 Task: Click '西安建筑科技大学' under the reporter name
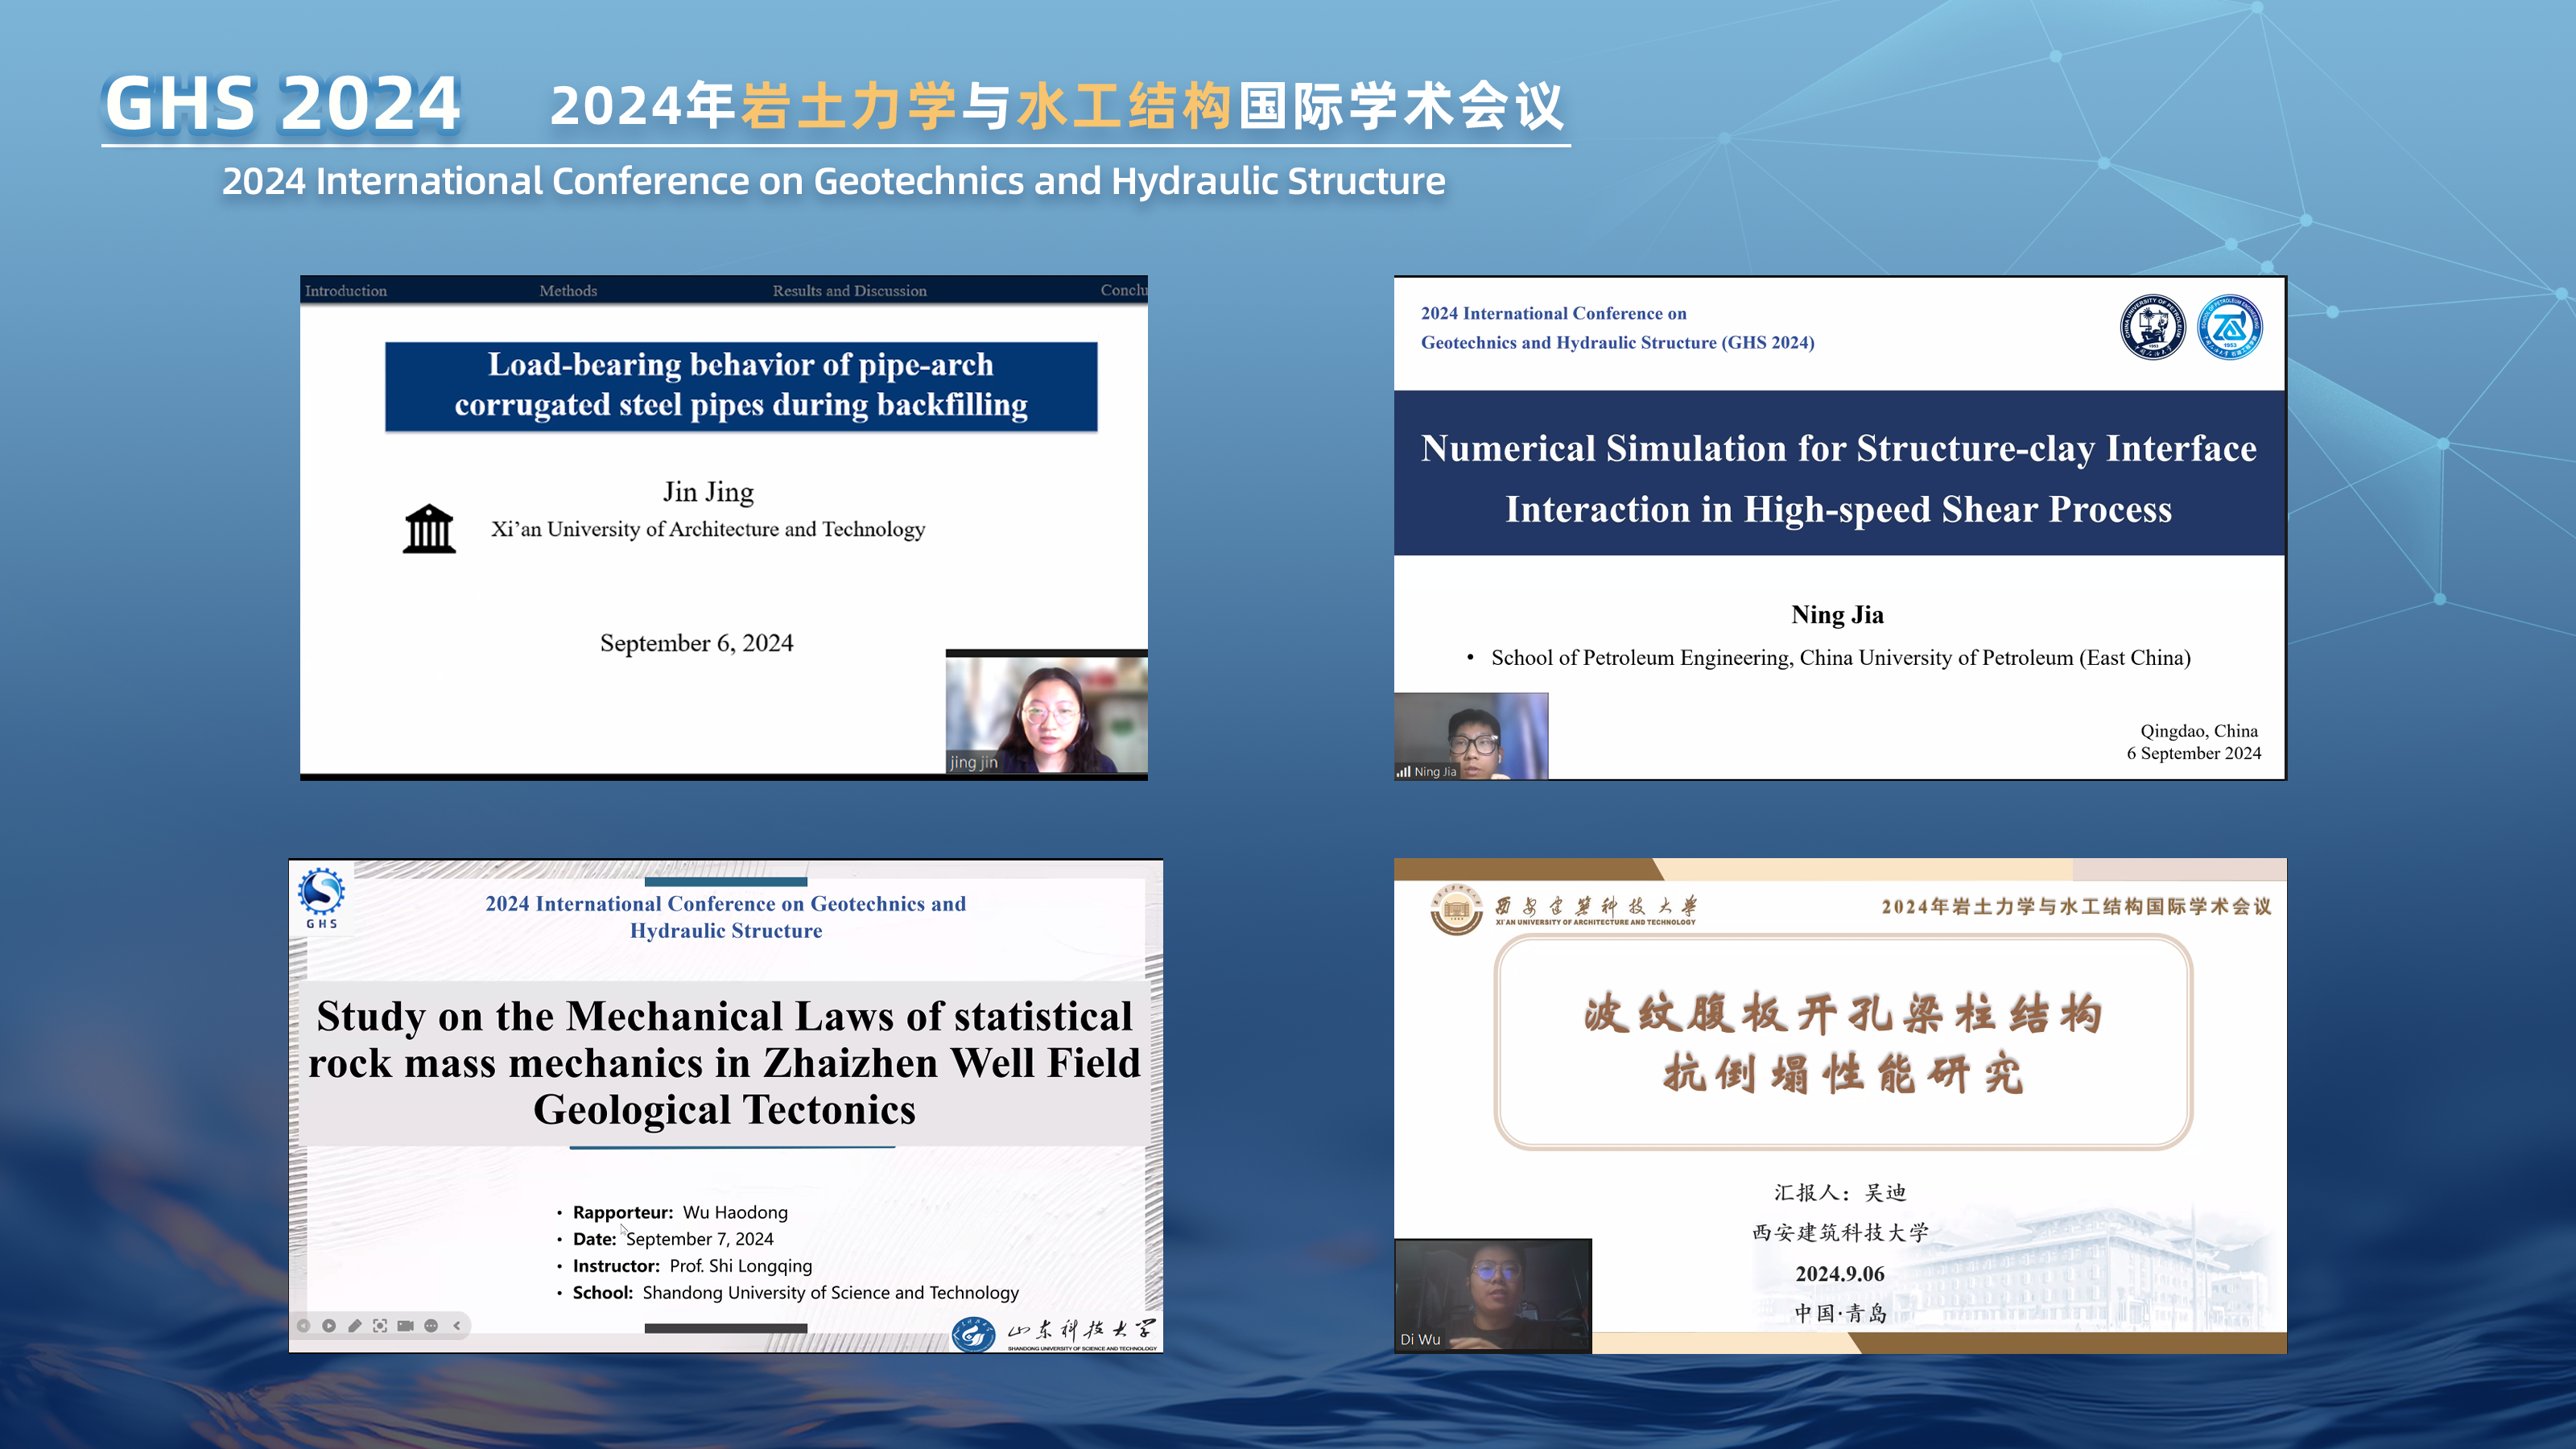click(1840, 1233)
